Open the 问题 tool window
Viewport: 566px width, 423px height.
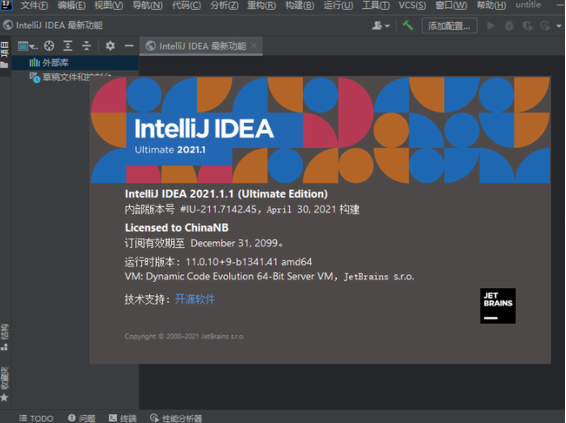pos(82,418)
